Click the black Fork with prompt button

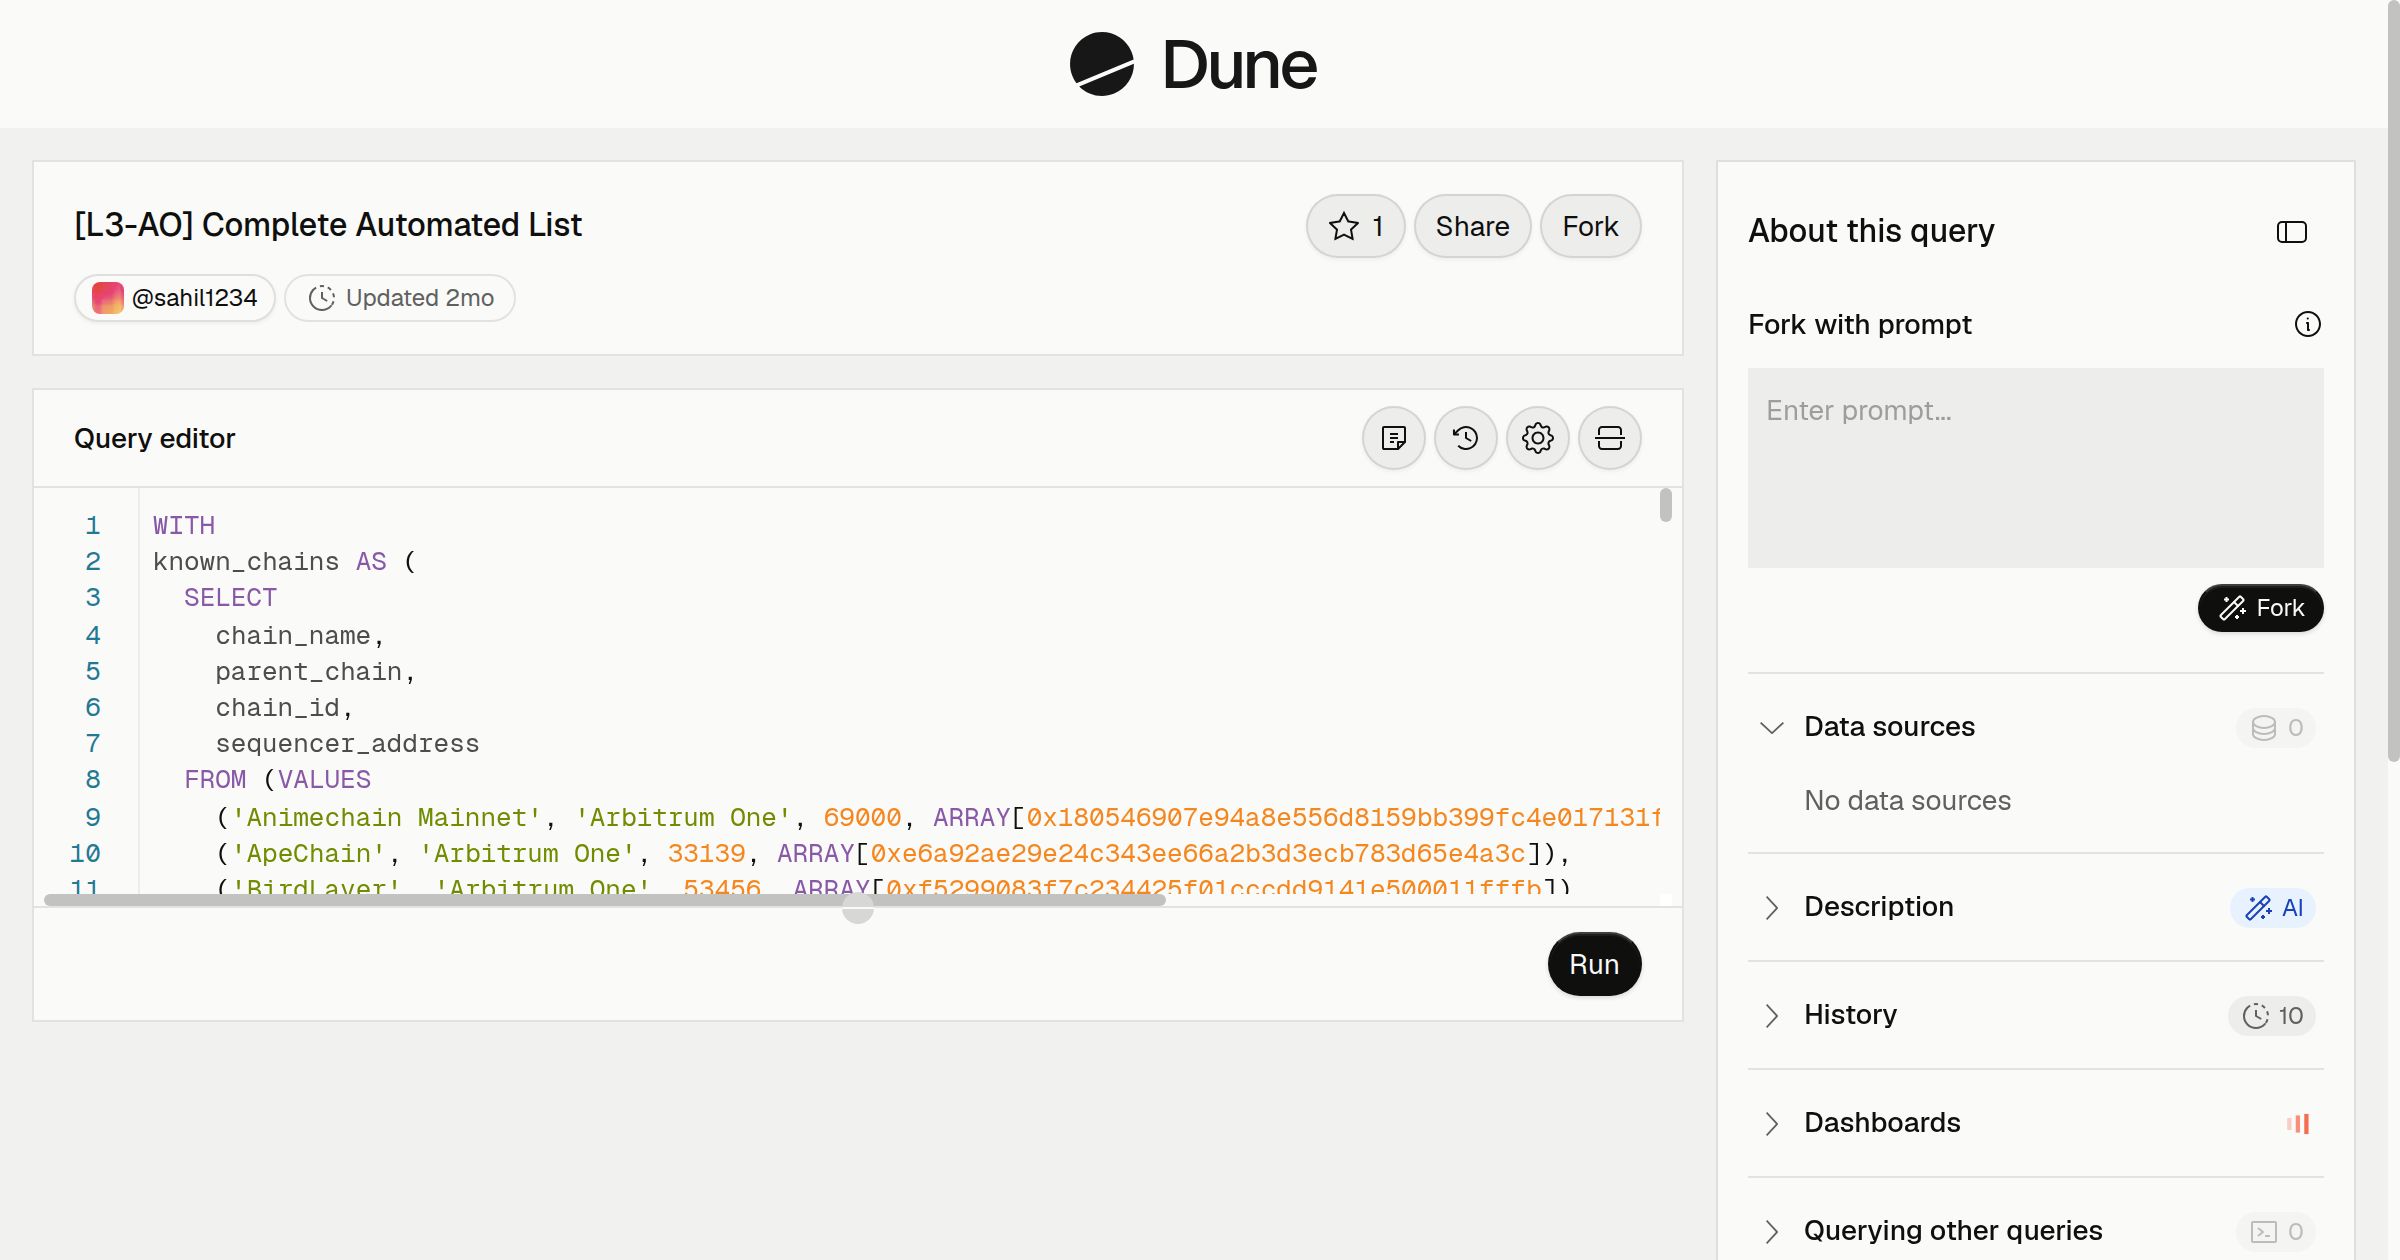[2260, 608]
